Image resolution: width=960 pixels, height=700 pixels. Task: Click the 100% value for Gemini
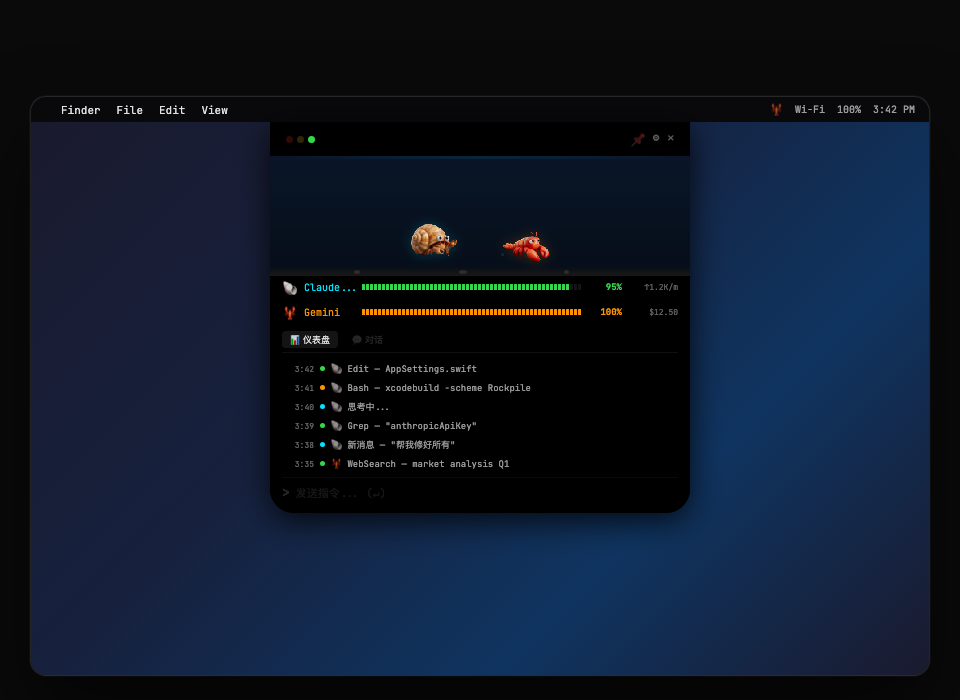tap(611, 312)
